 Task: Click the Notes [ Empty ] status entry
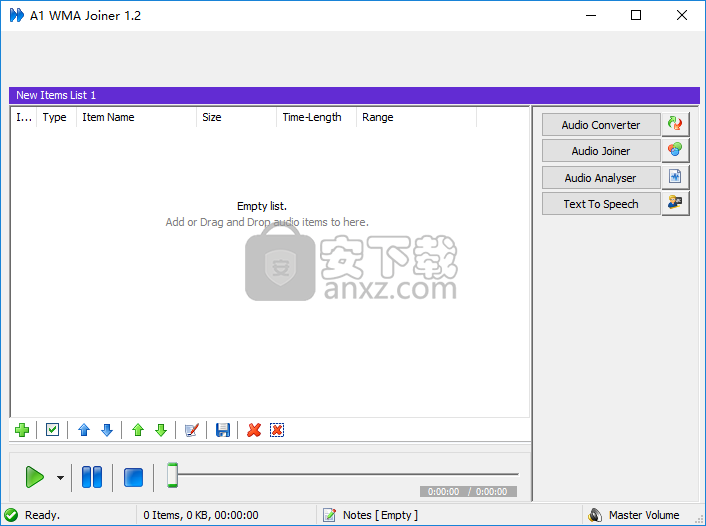click(x=380, y=515)
